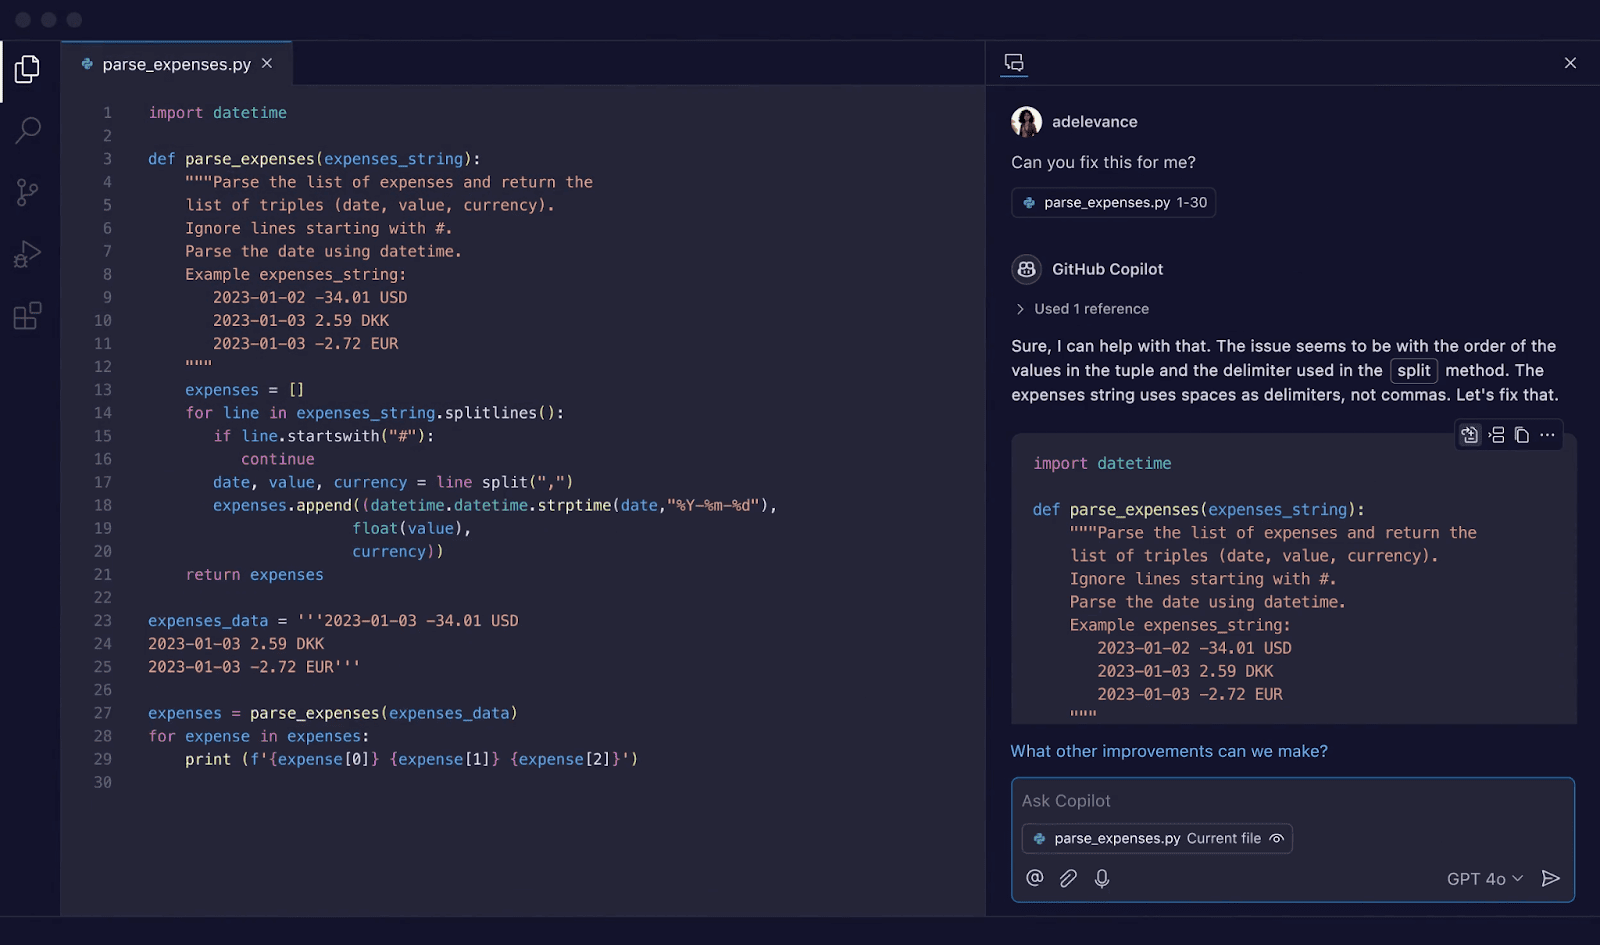Open the Extensions view
1600x945 pixels.
pos(28,316)
